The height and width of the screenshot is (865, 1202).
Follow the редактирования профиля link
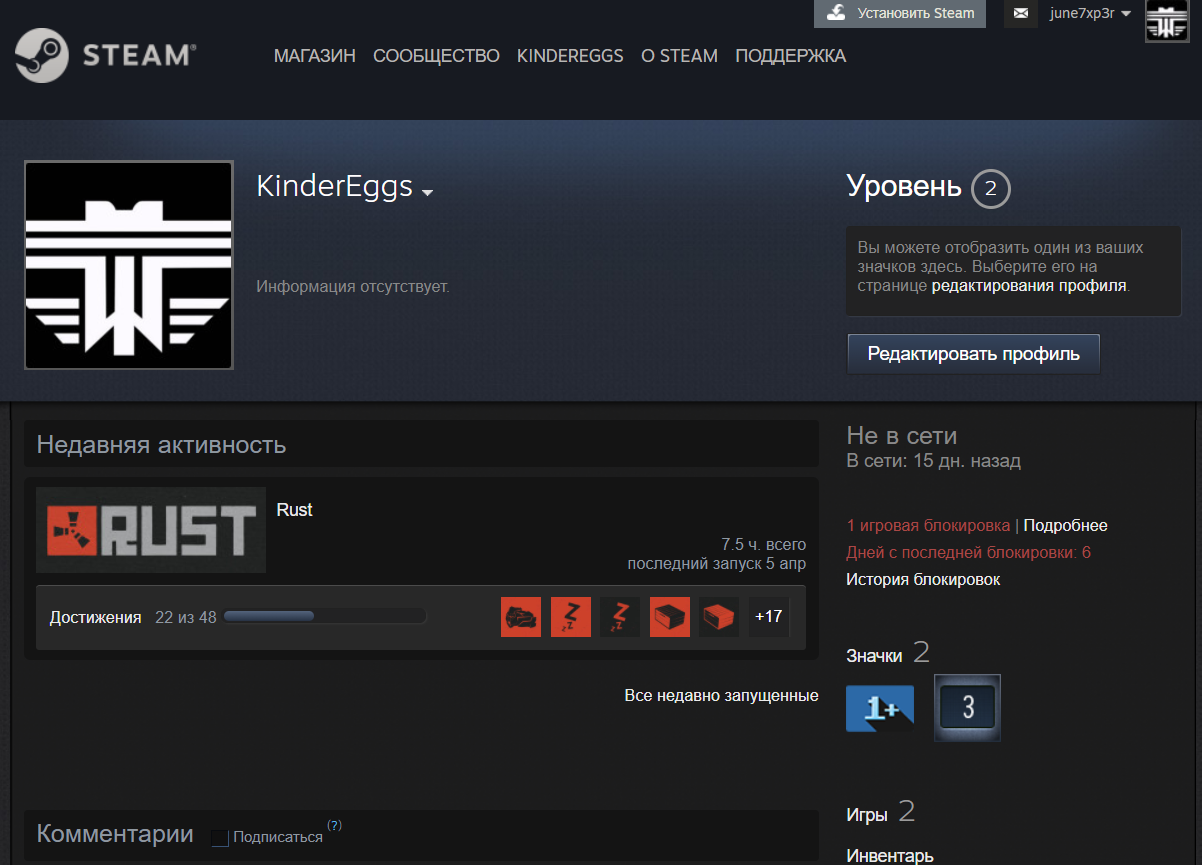click(x=1029, y=285)
